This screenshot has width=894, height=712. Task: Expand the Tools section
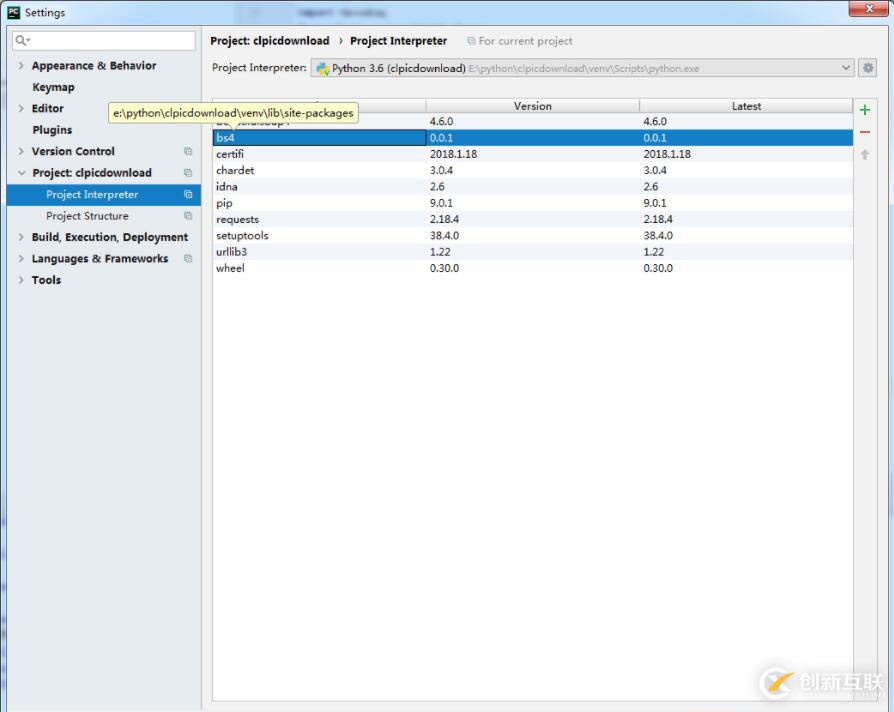21,280
